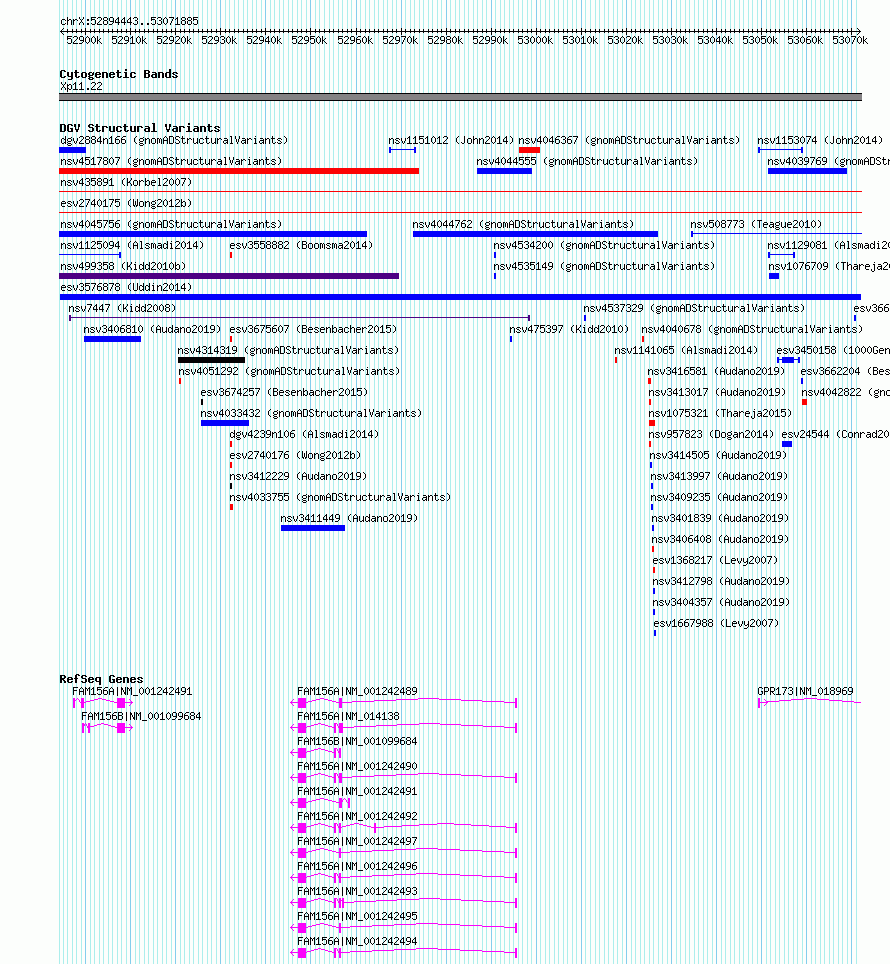
Task: Open FAM156A|NM_001242495 transcript label
Action: [x=357, y=917]
